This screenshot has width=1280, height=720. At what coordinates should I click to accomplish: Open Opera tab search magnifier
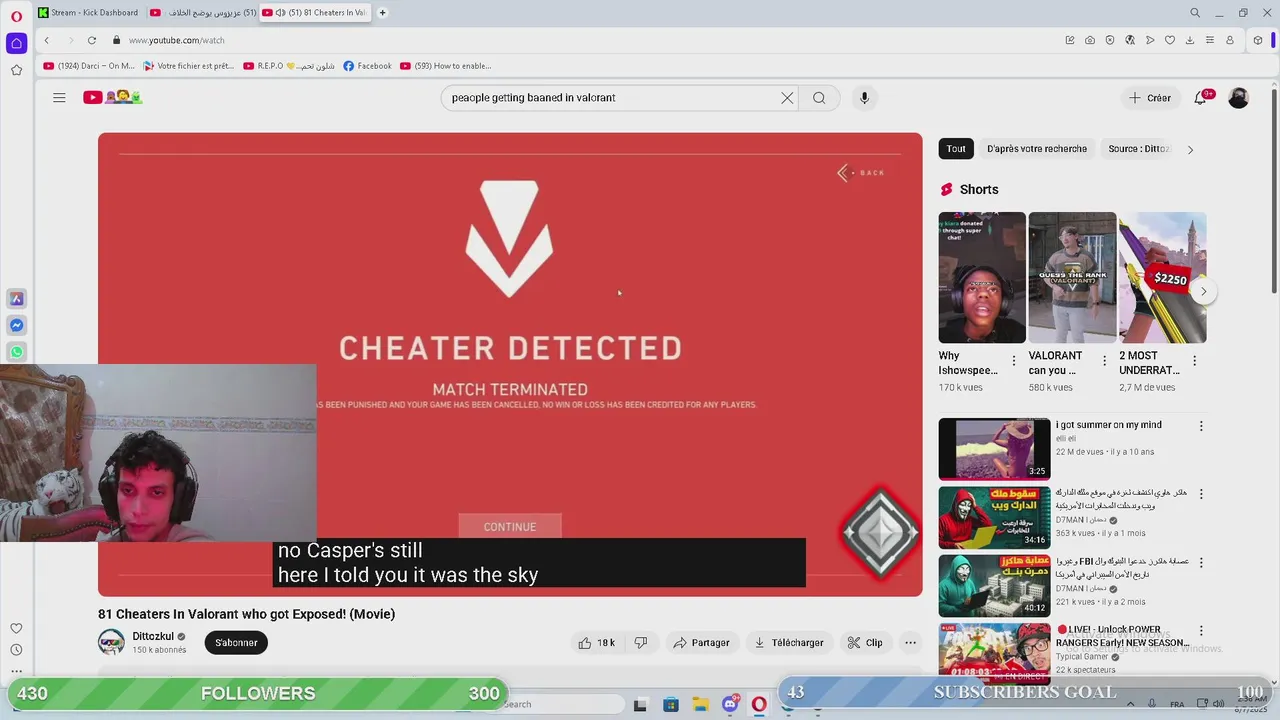[1195, 13]
